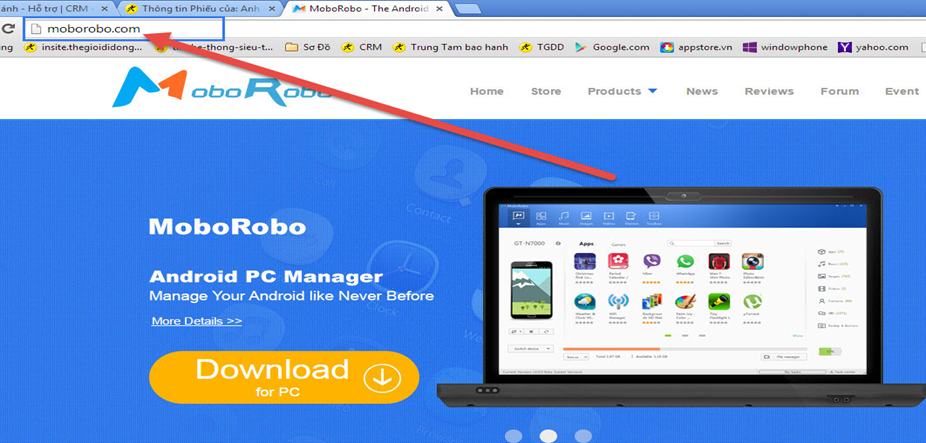Focus the moborobo.com address bar

pos(123,29)
